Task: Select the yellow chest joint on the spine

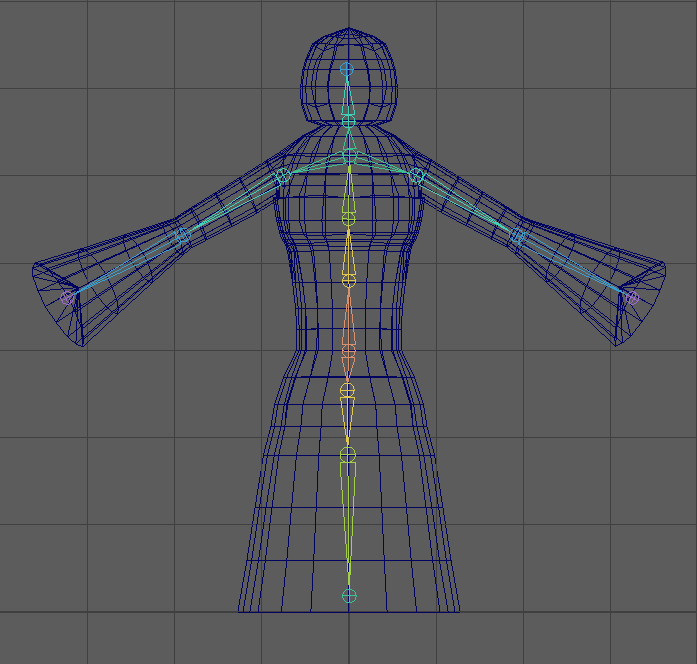Action: pyautogui.click(x=348, y=218)
